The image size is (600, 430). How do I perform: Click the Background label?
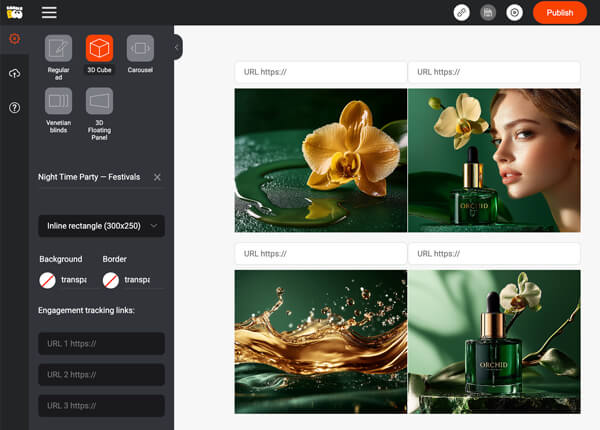60,259
